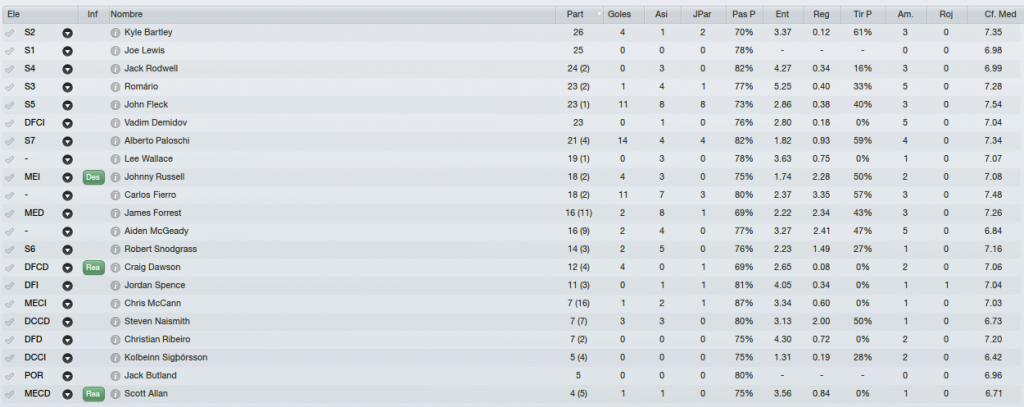Toggle selection checkmark for Lee Wallace row

[10, 159]
